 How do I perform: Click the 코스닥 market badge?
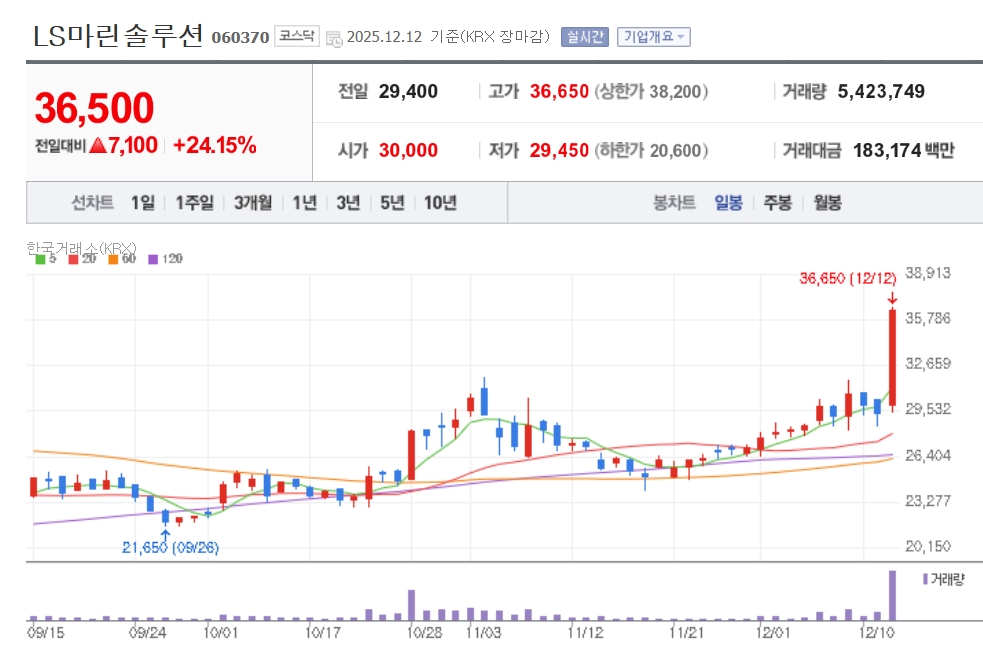tap(297, 36)
